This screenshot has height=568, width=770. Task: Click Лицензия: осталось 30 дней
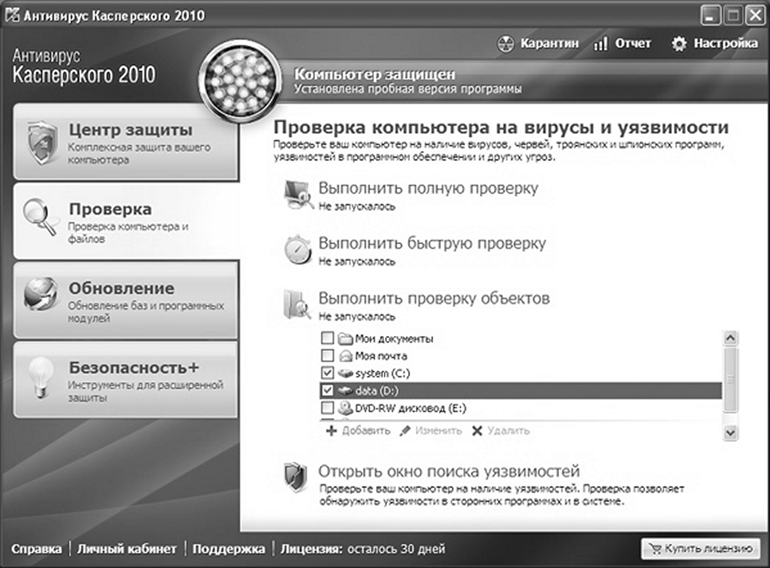pos(363,549)
